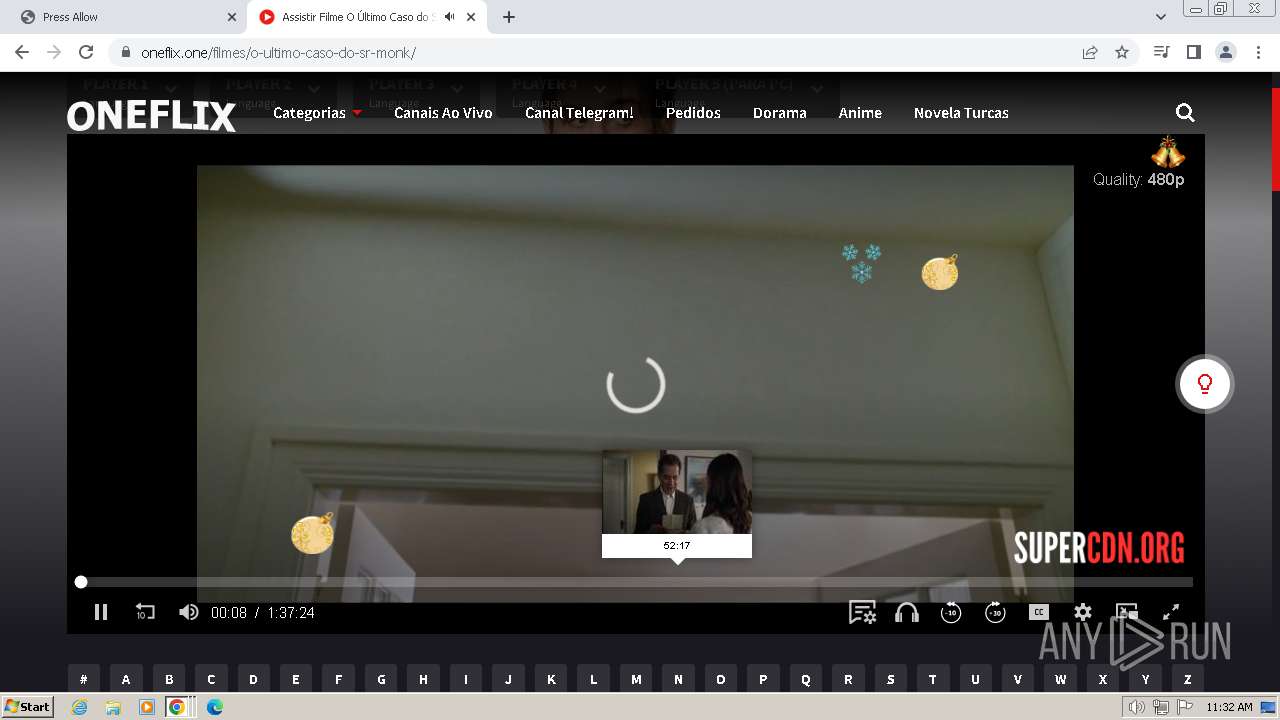Filter titles by letter I
The image size is (1280, 720).
(466, 679)
